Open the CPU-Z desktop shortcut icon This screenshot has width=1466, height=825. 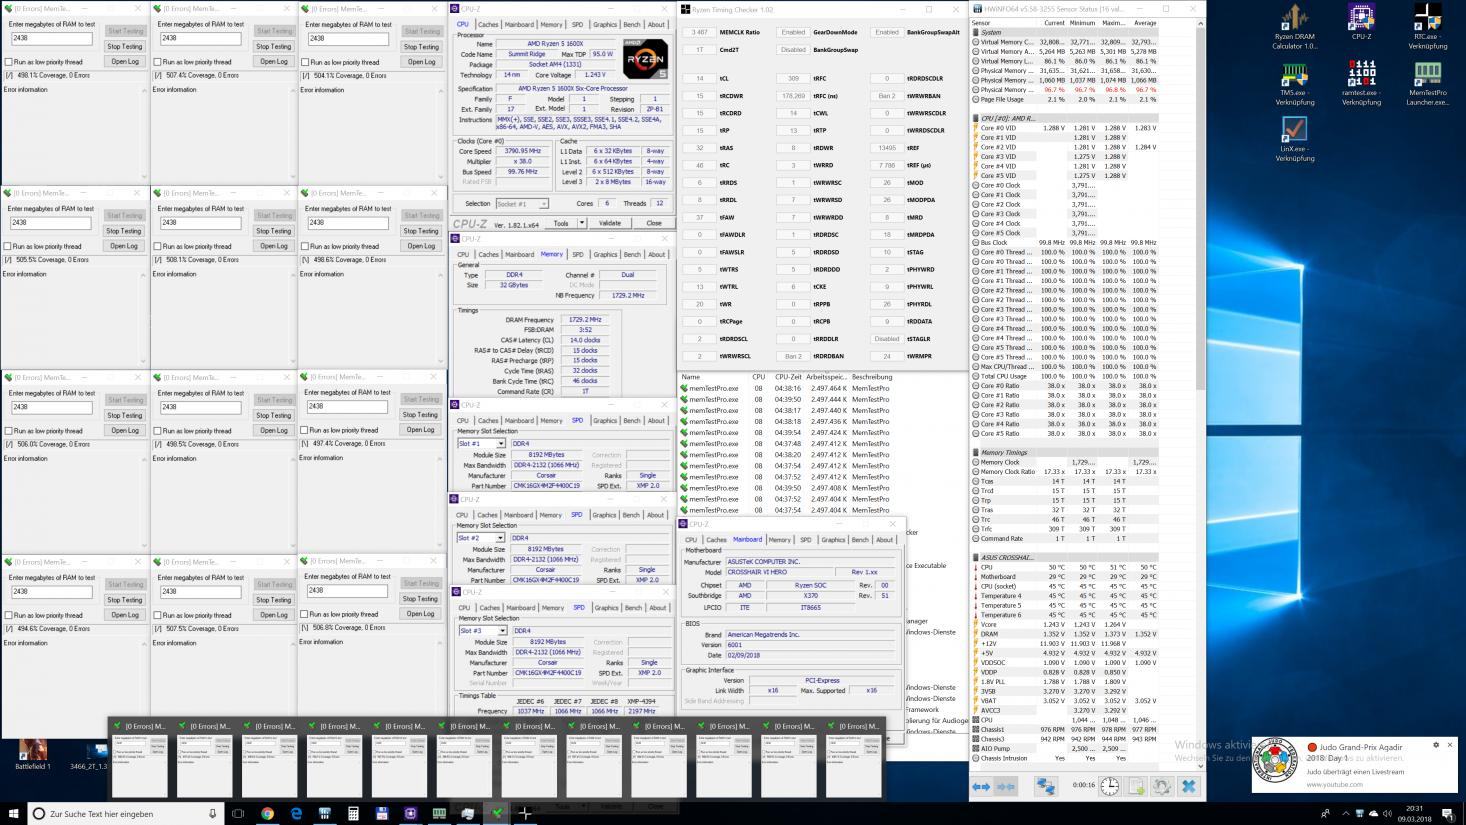[1361, 23]
